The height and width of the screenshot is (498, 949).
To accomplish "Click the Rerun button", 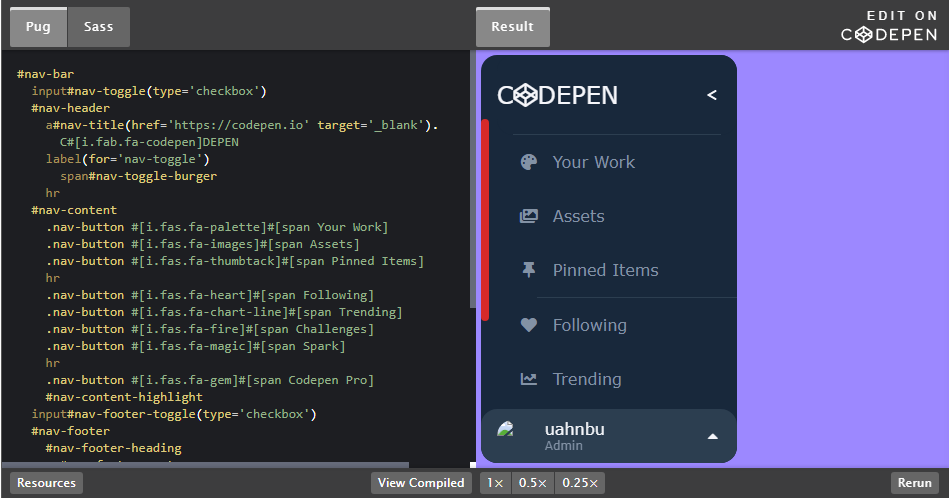I will pyautogui.click(x=915, y=483).
